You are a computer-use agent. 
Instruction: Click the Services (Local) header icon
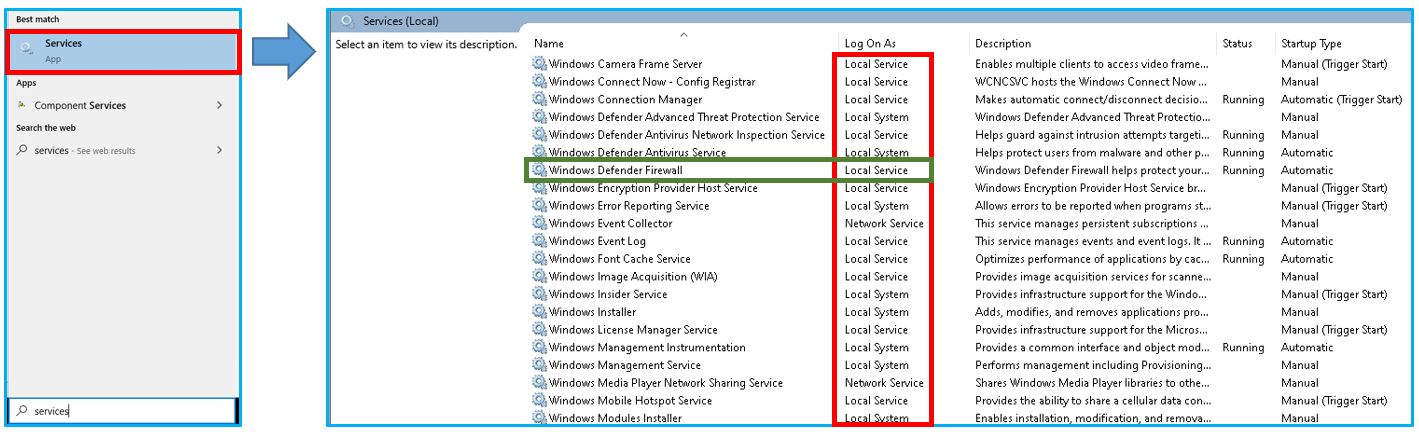(348, 20)
